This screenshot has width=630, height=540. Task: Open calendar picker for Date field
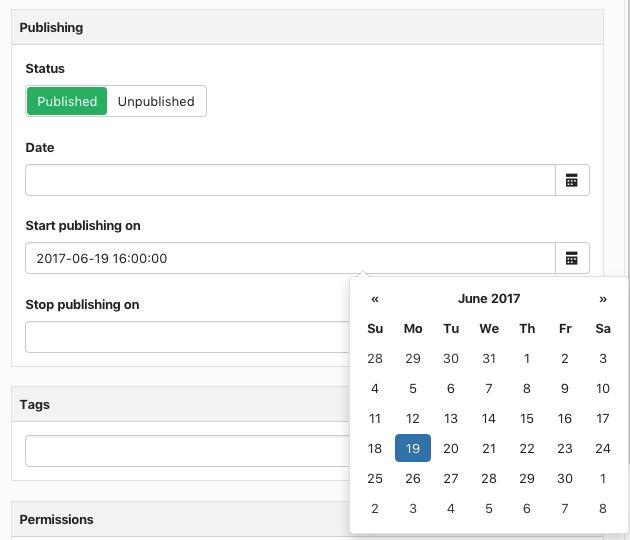572,180
